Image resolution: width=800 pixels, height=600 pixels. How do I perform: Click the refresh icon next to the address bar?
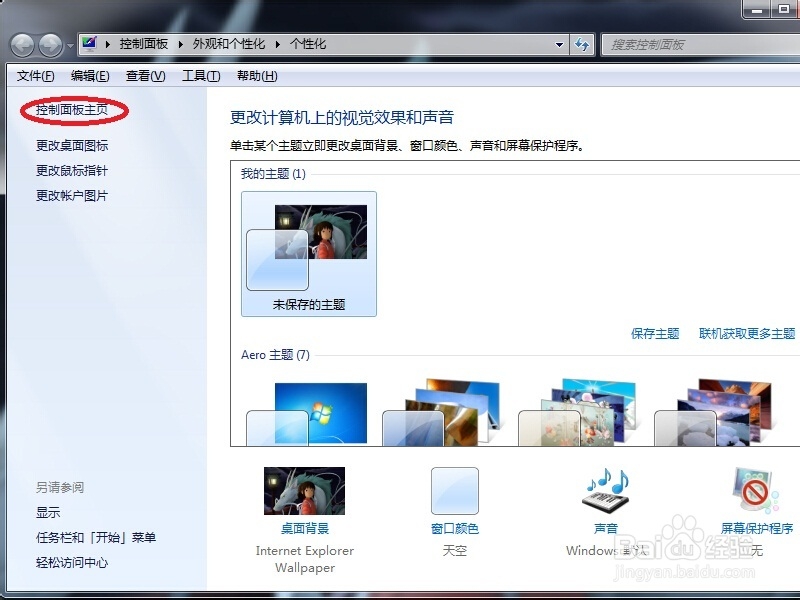pyautogui.click(x=583, y=44)
